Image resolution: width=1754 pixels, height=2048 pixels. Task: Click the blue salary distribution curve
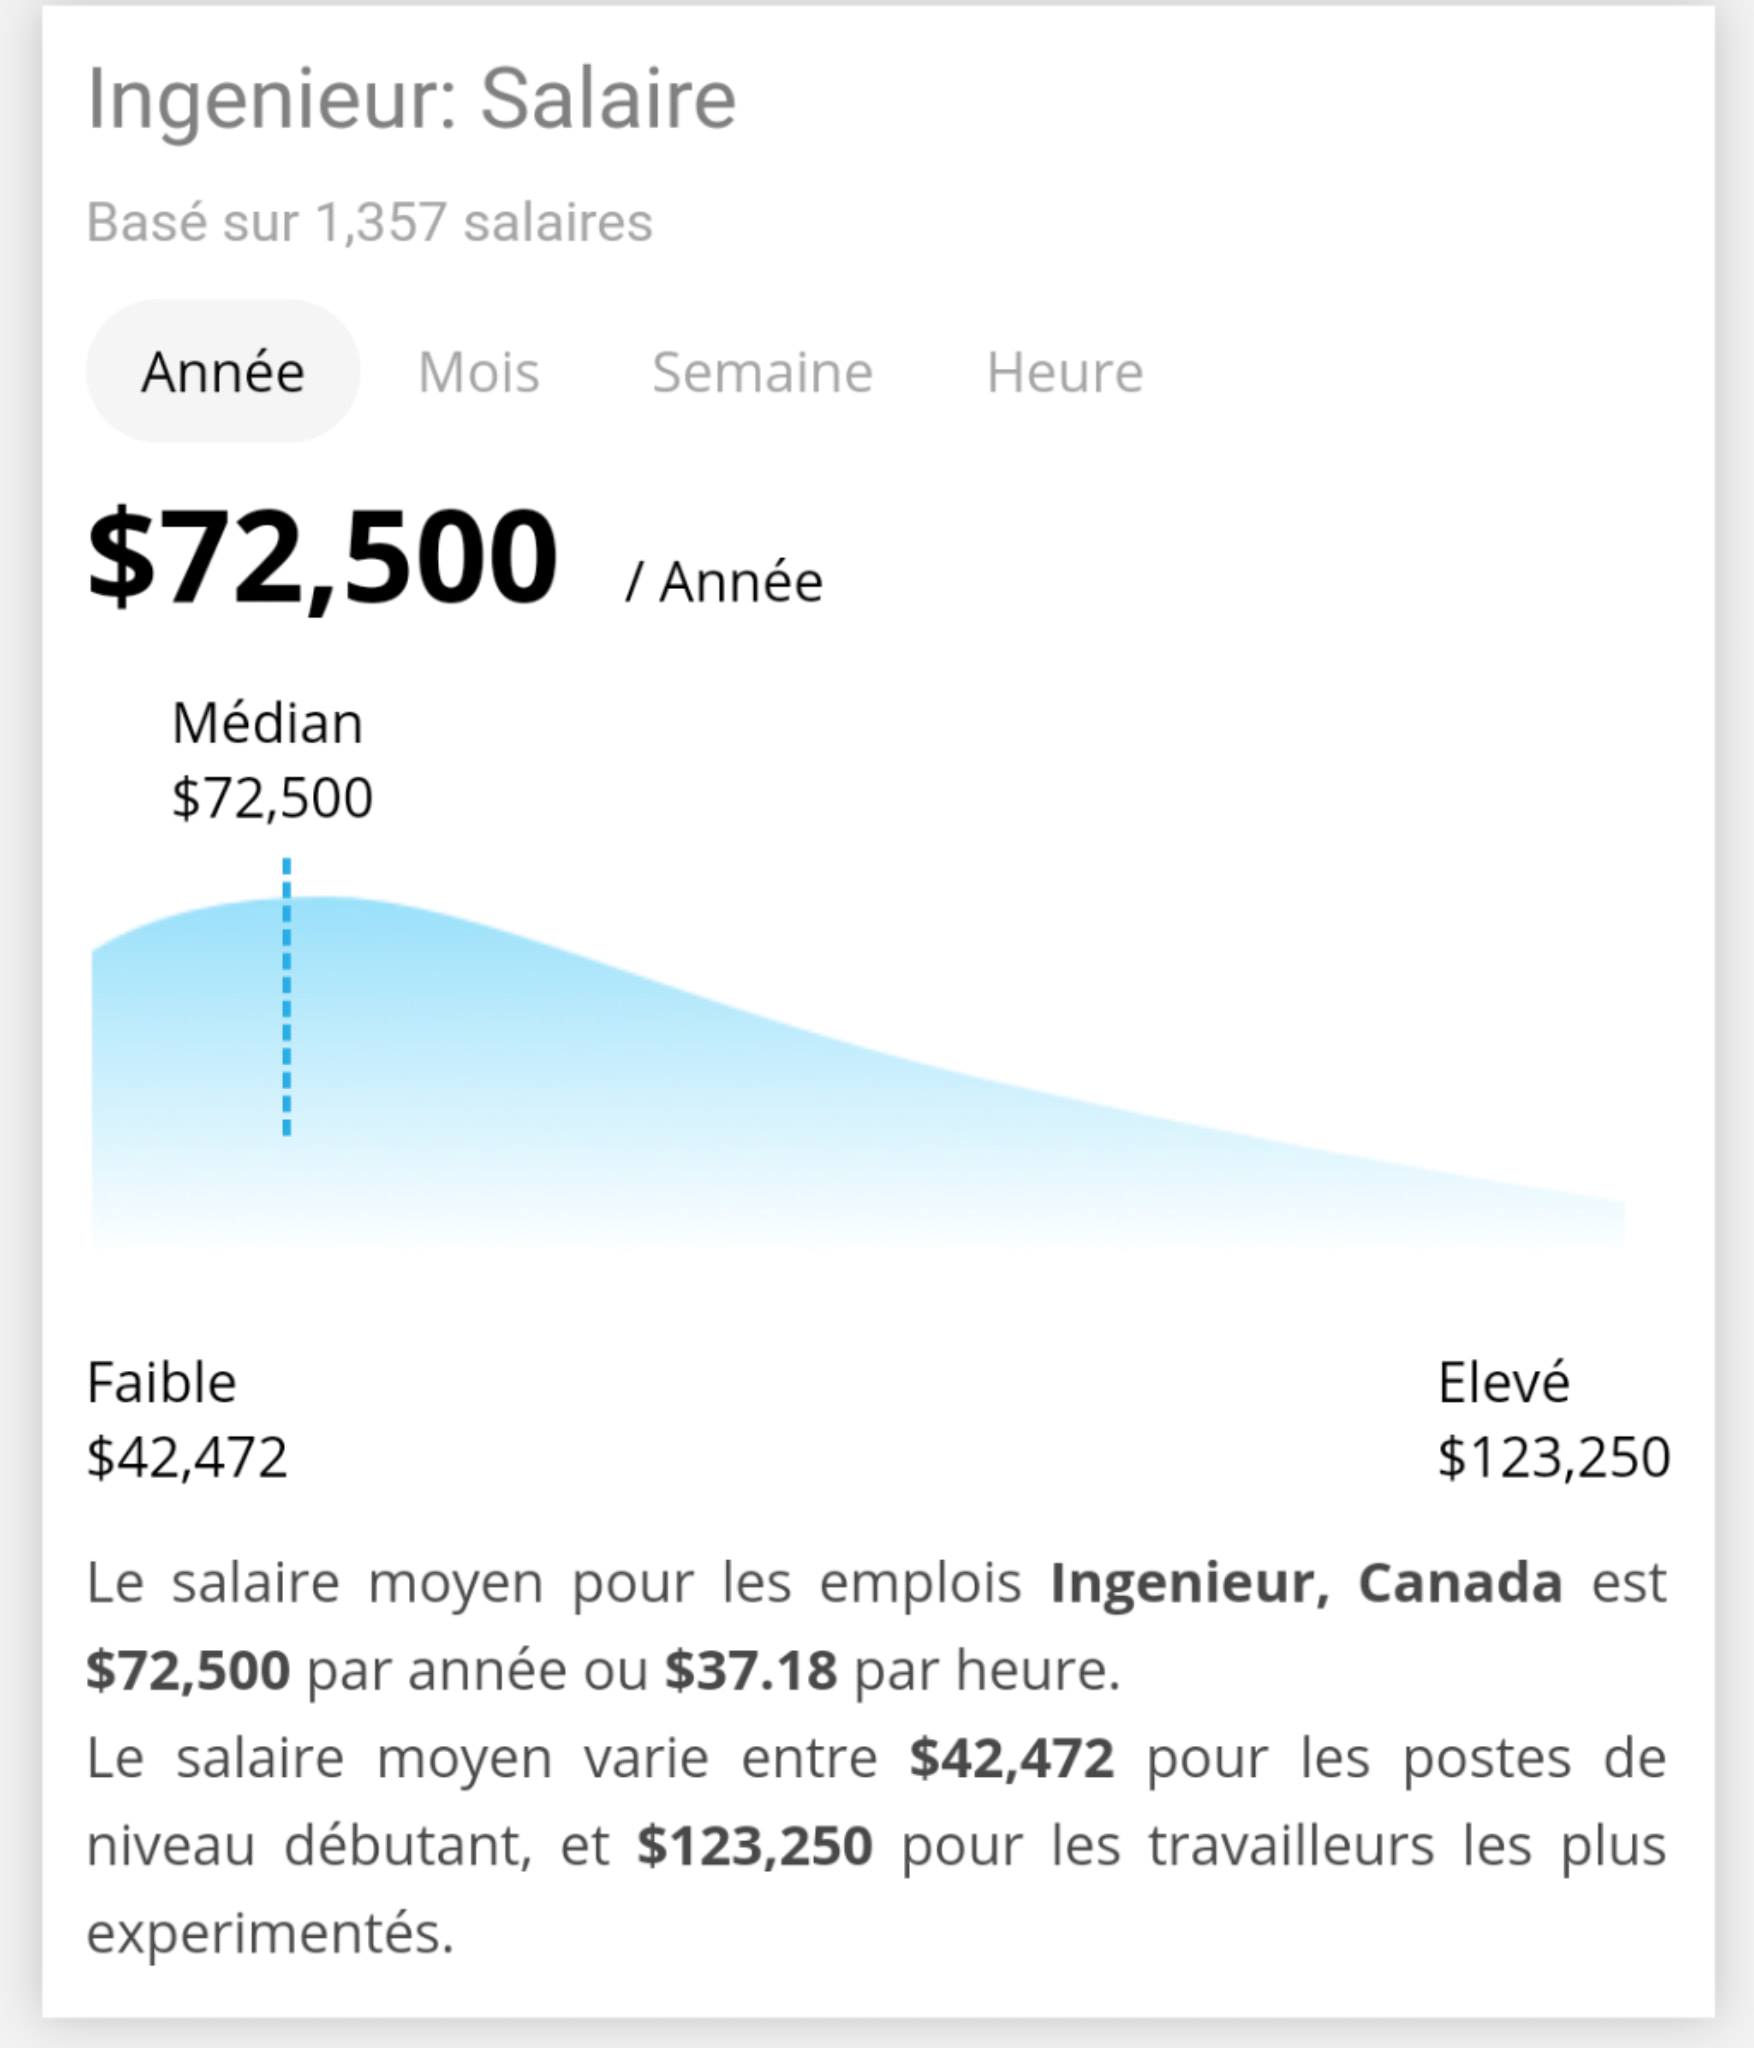(x=858, y=1072)
